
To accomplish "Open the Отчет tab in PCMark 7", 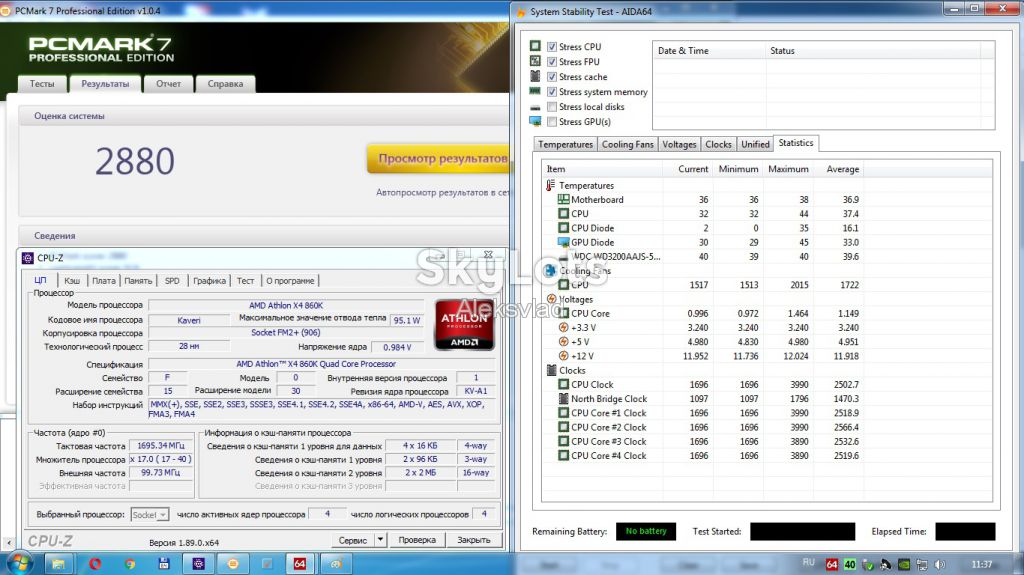I will (168, 84).
